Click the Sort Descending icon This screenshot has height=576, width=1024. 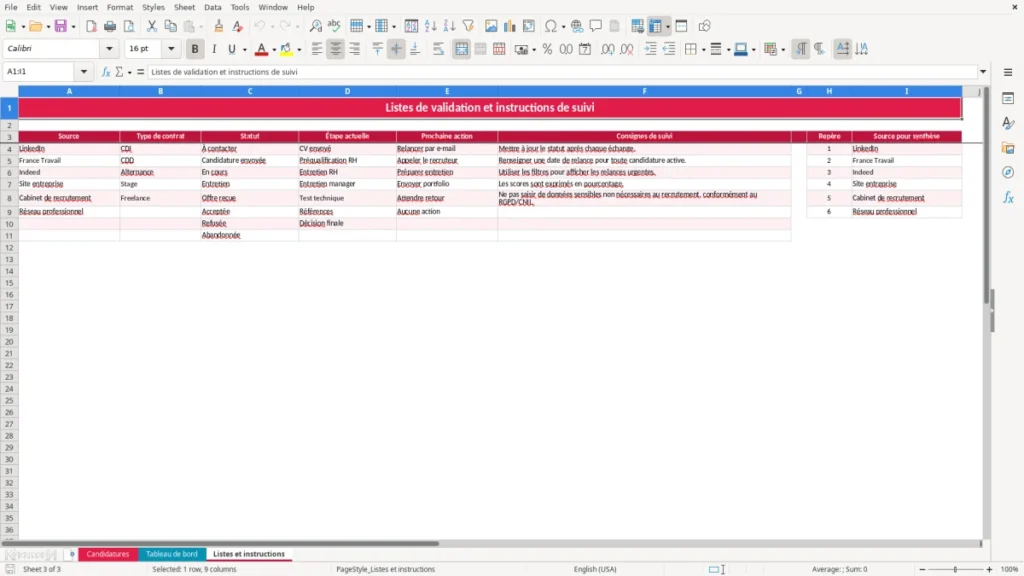pyautogui.click(x=449, y=26)
